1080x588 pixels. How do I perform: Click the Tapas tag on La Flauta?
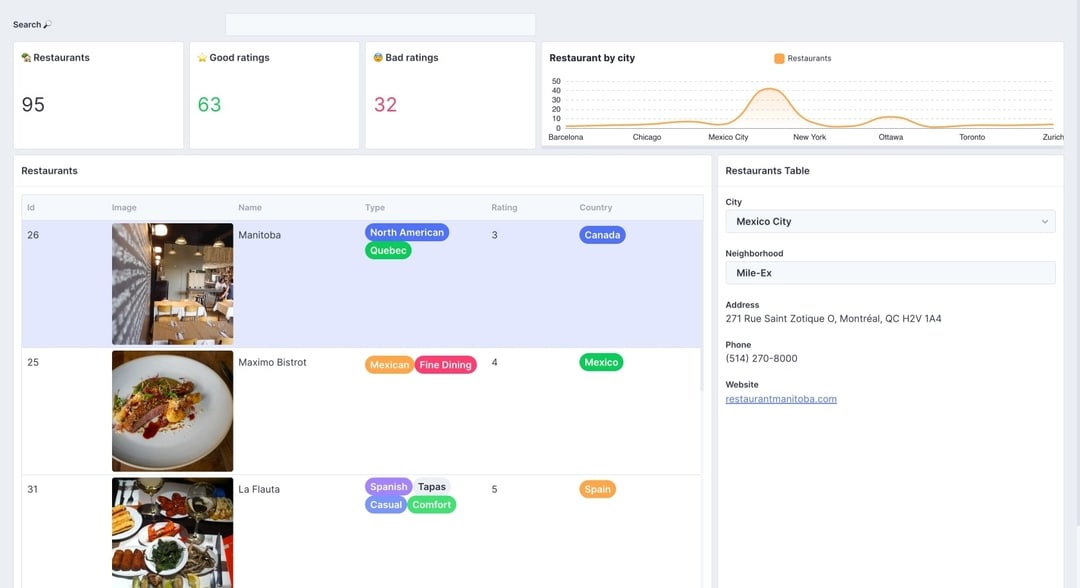pyautogui.click(x=432, y=486)
